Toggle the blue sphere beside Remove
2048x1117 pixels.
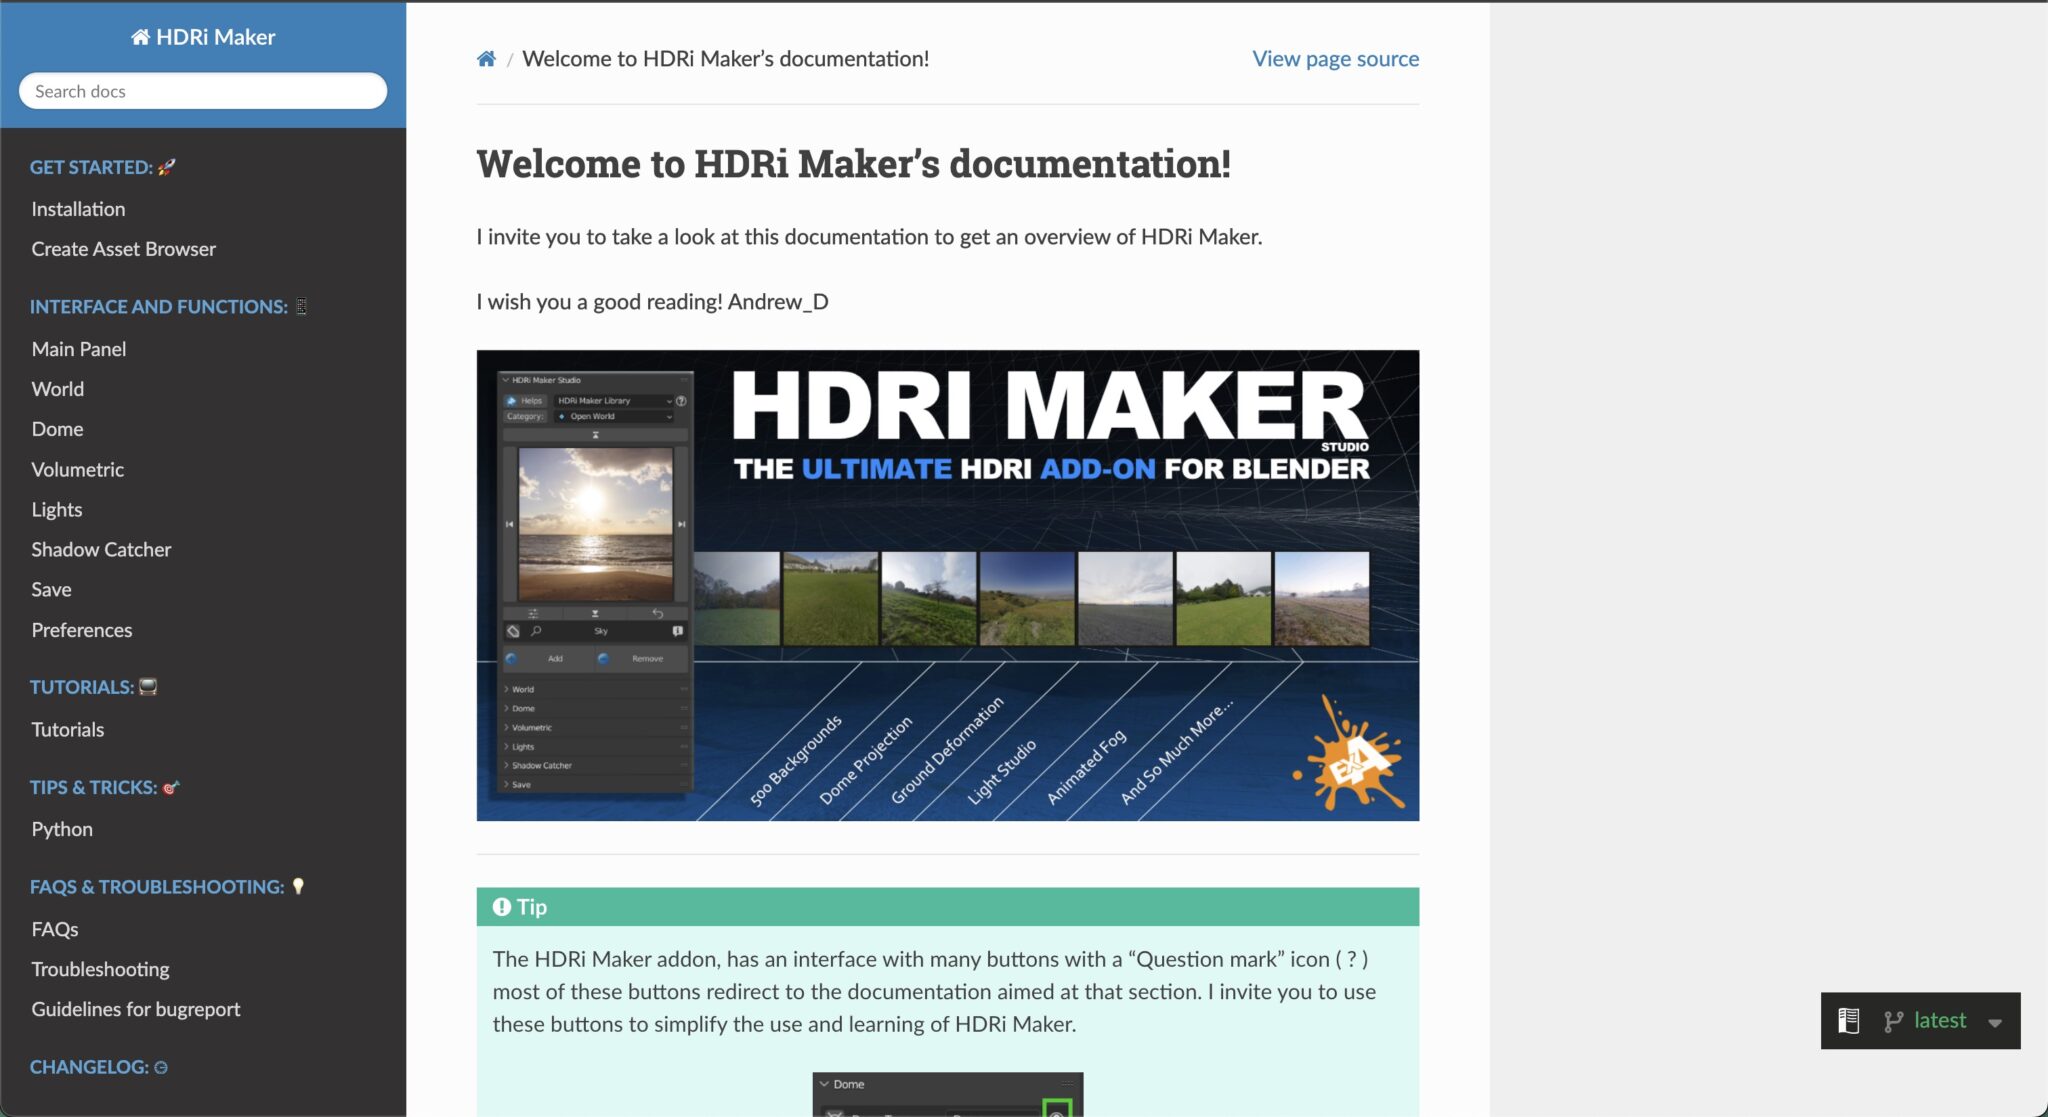click(x=602, y=658)
